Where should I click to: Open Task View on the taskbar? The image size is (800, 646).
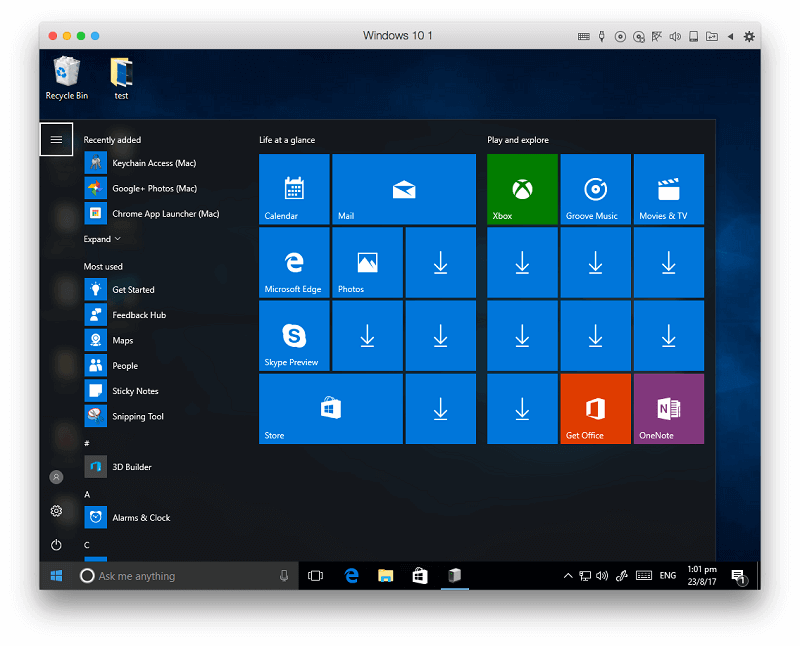click(315, 576)
